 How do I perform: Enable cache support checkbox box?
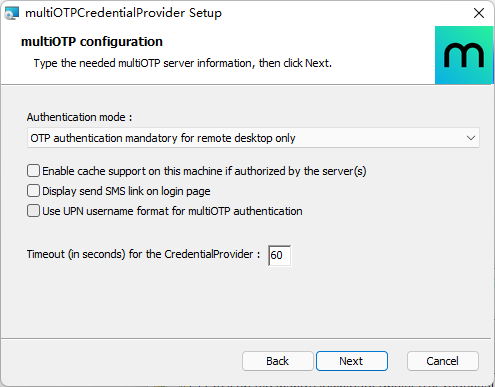pos(33,171)
